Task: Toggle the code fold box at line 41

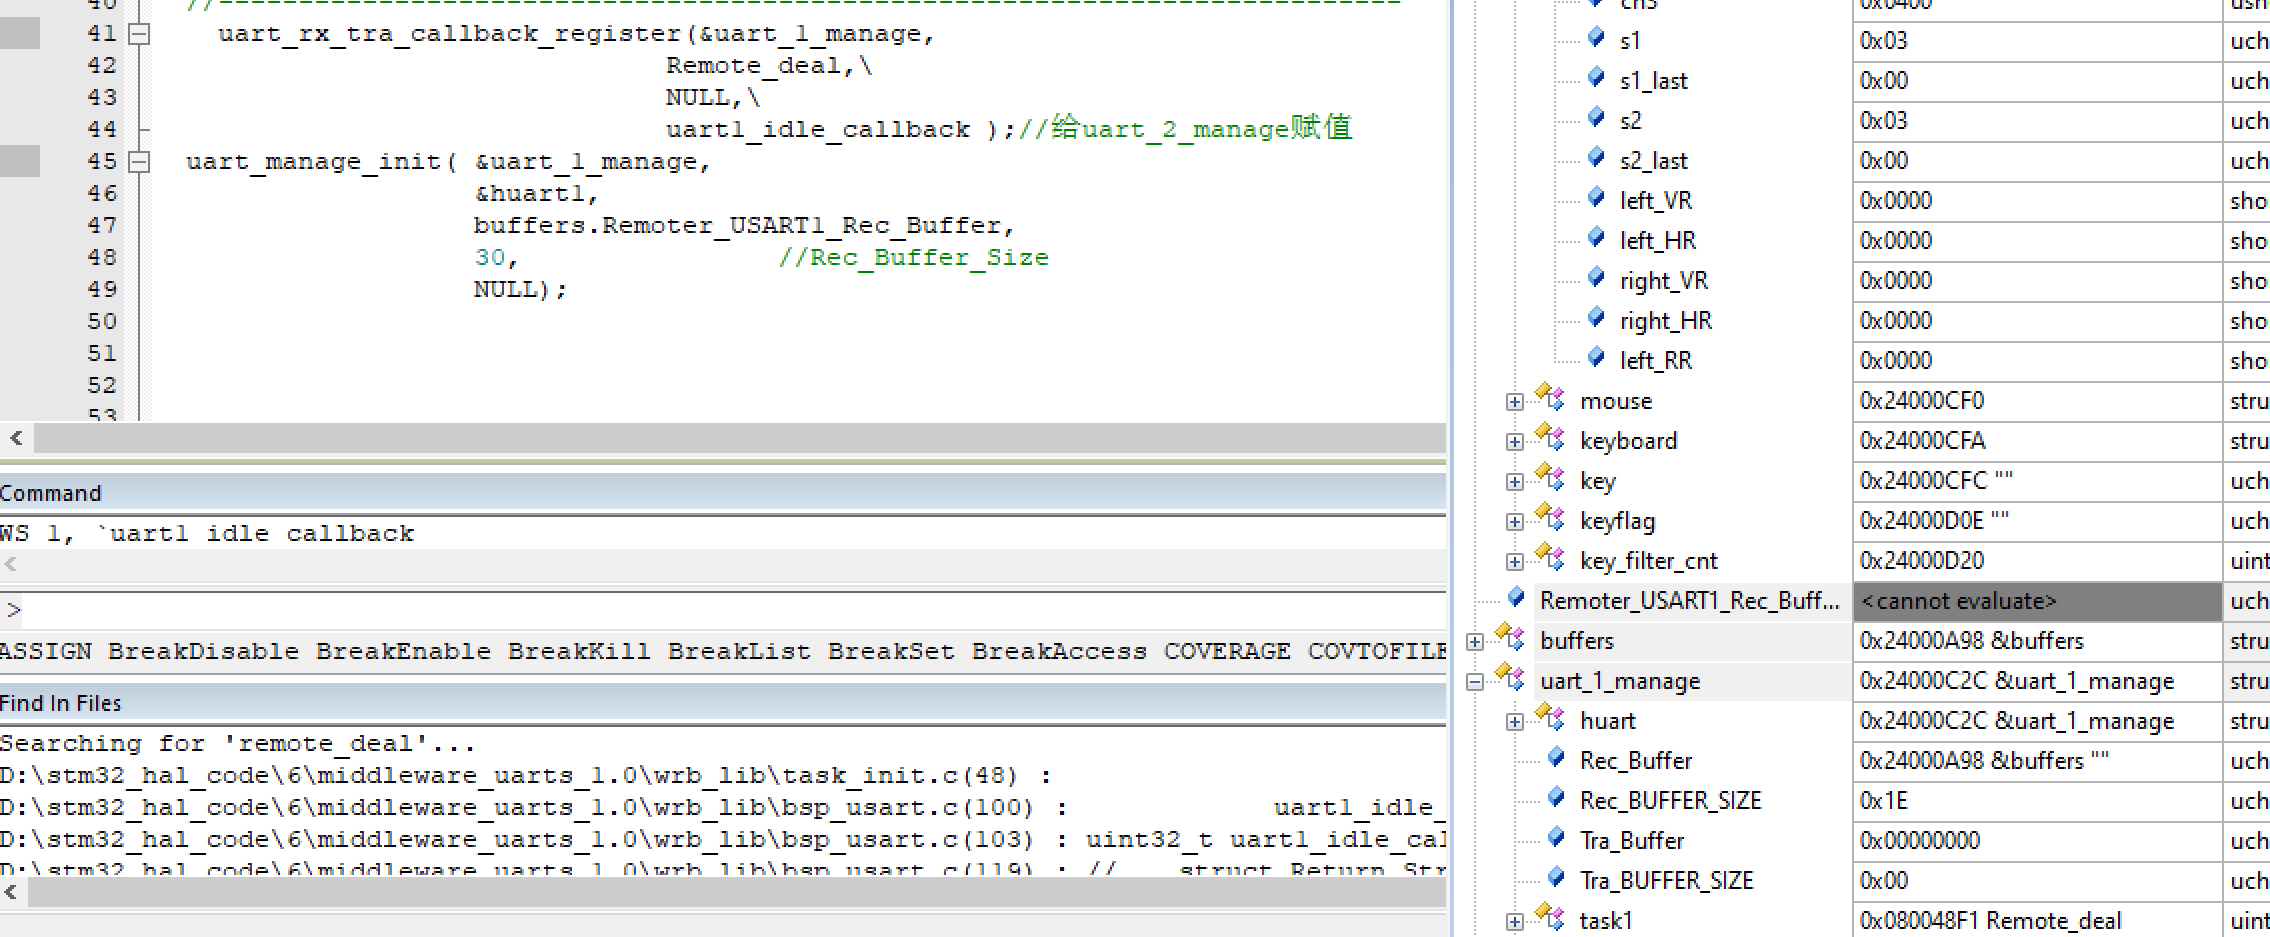Action: pyautogui.click(x=138, y=32)
